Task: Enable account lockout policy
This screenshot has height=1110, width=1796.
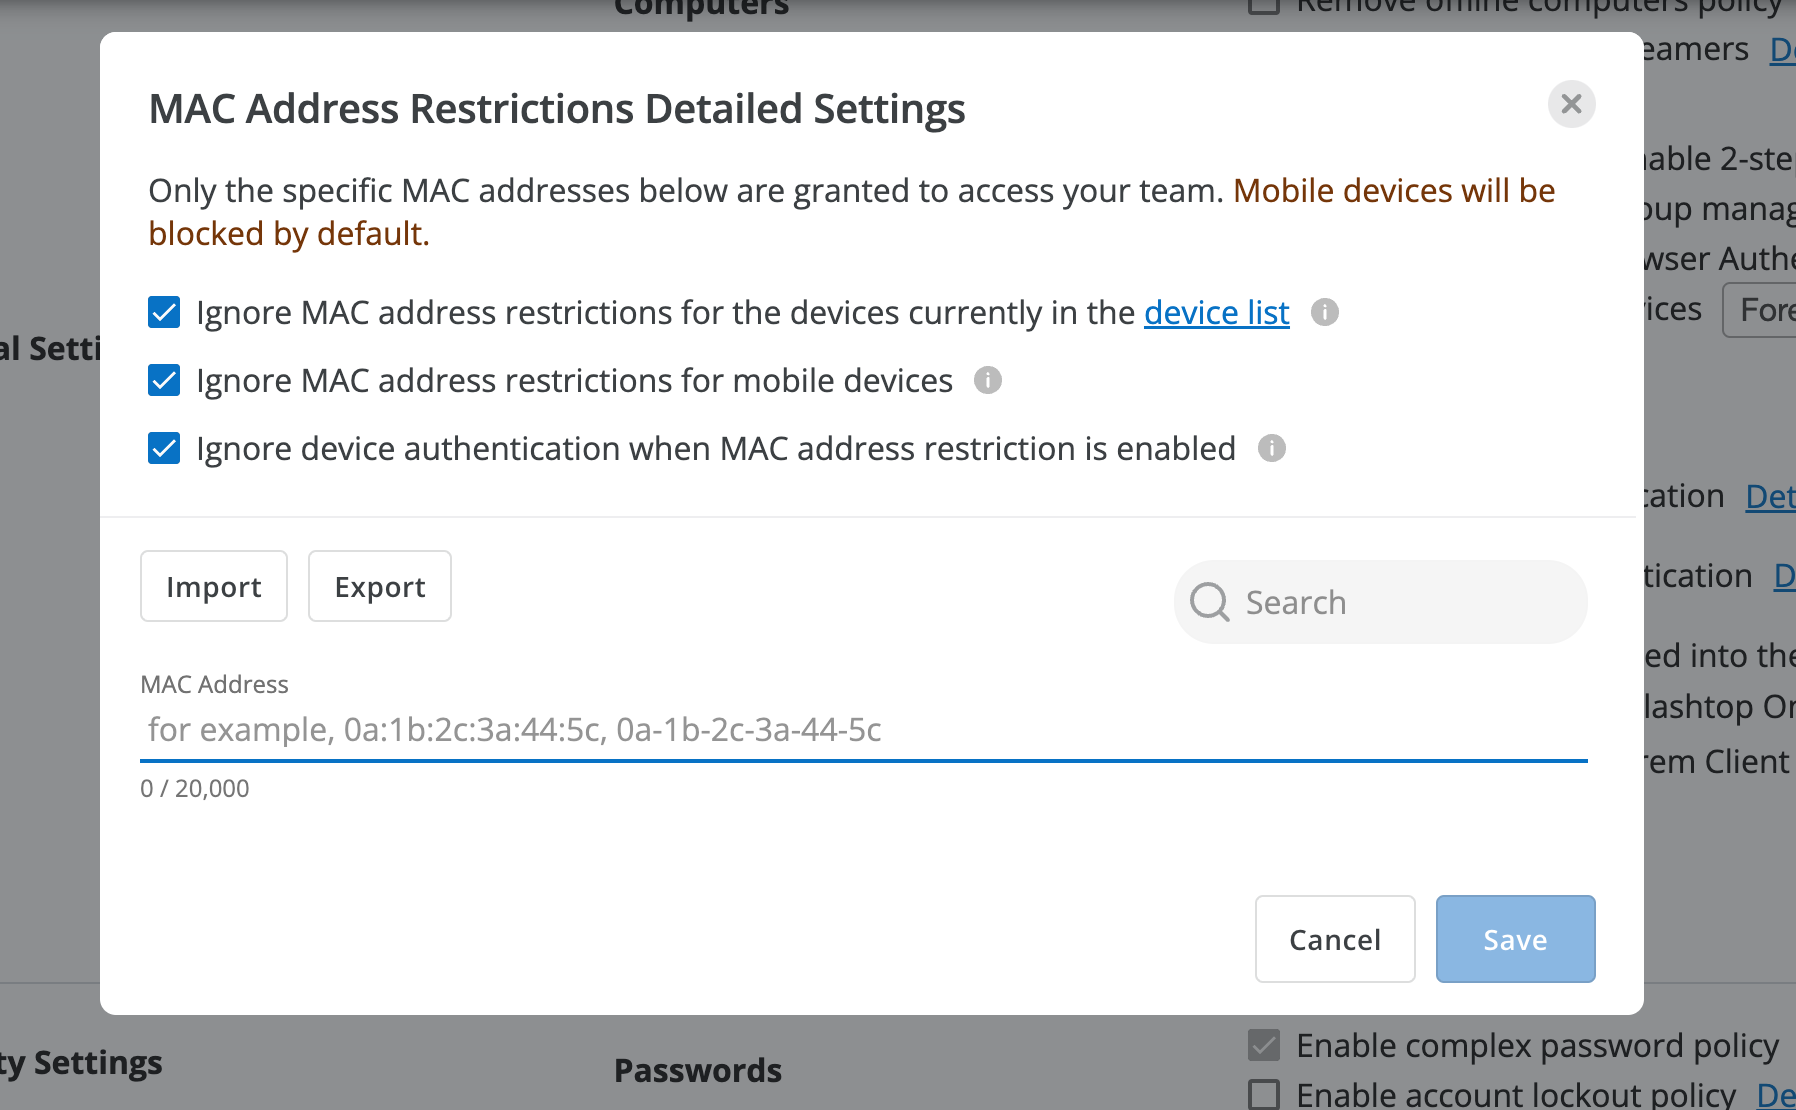Action: [x=1264, y=1095]
